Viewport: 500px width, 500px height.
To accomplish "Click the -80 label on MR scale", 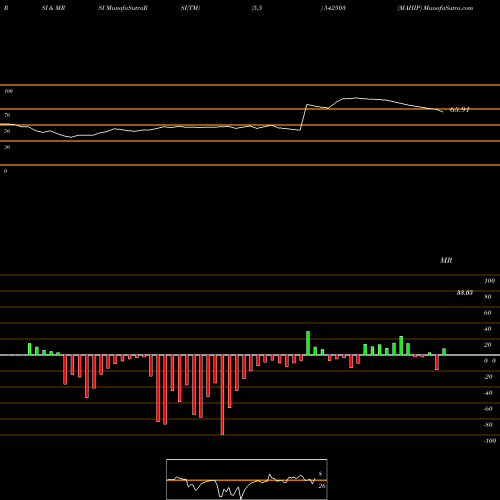I will point(488,425).
